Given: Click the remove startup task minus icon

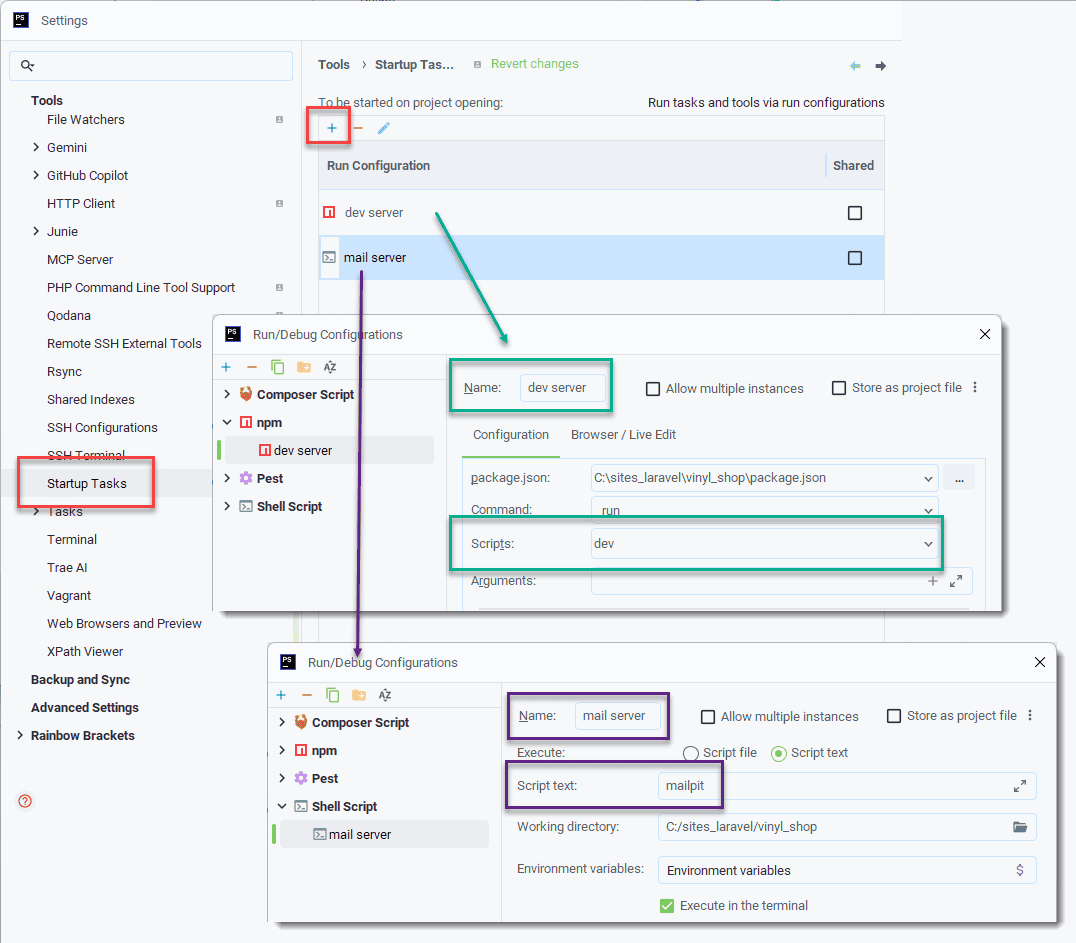Looking at the screenshot, I should point(358,128).
